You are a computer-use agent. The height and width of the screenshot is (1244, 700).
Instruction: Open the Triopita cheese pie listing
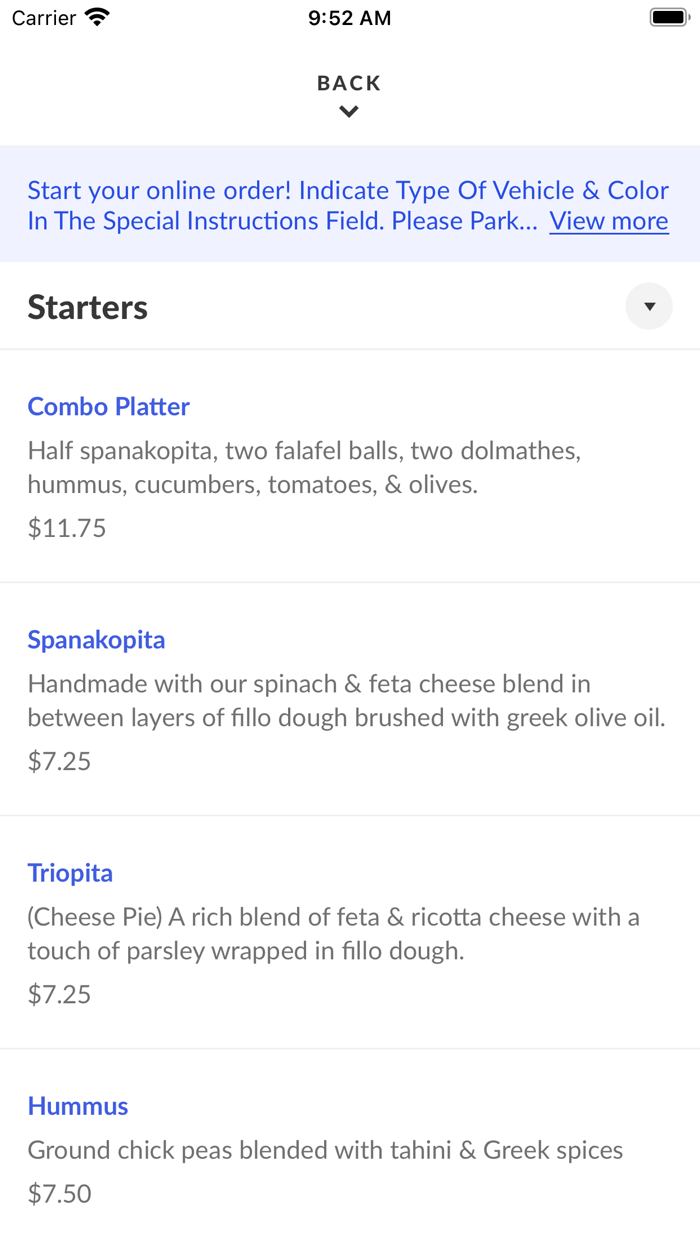[70, 872]
